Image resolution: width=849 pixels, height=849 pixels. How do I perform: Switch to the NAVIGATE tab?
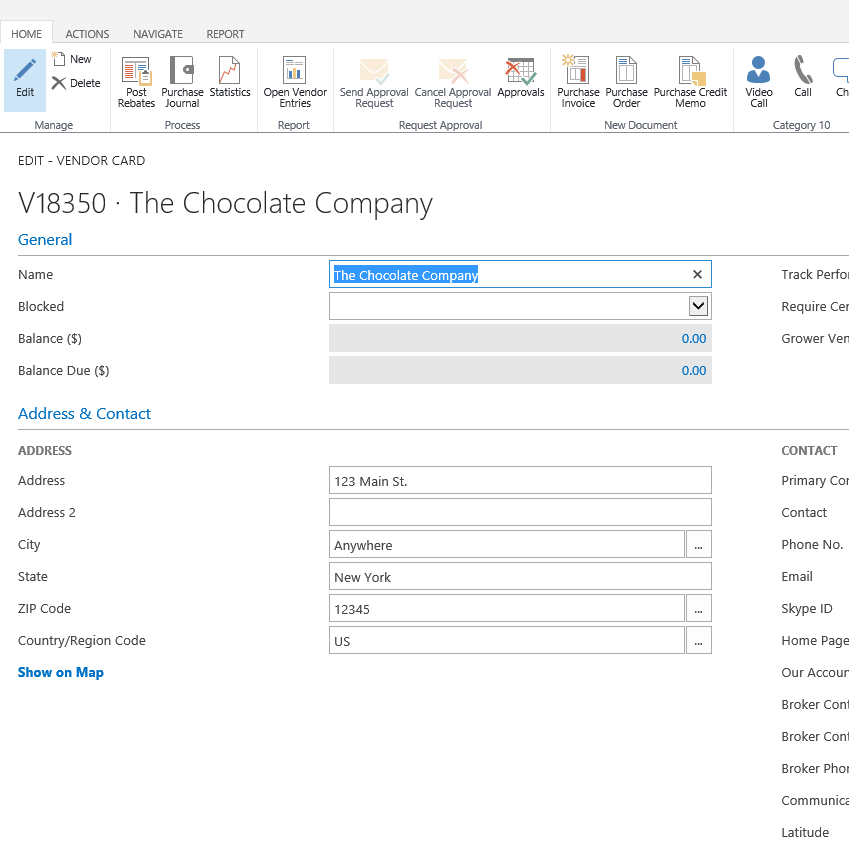(158, 34)
